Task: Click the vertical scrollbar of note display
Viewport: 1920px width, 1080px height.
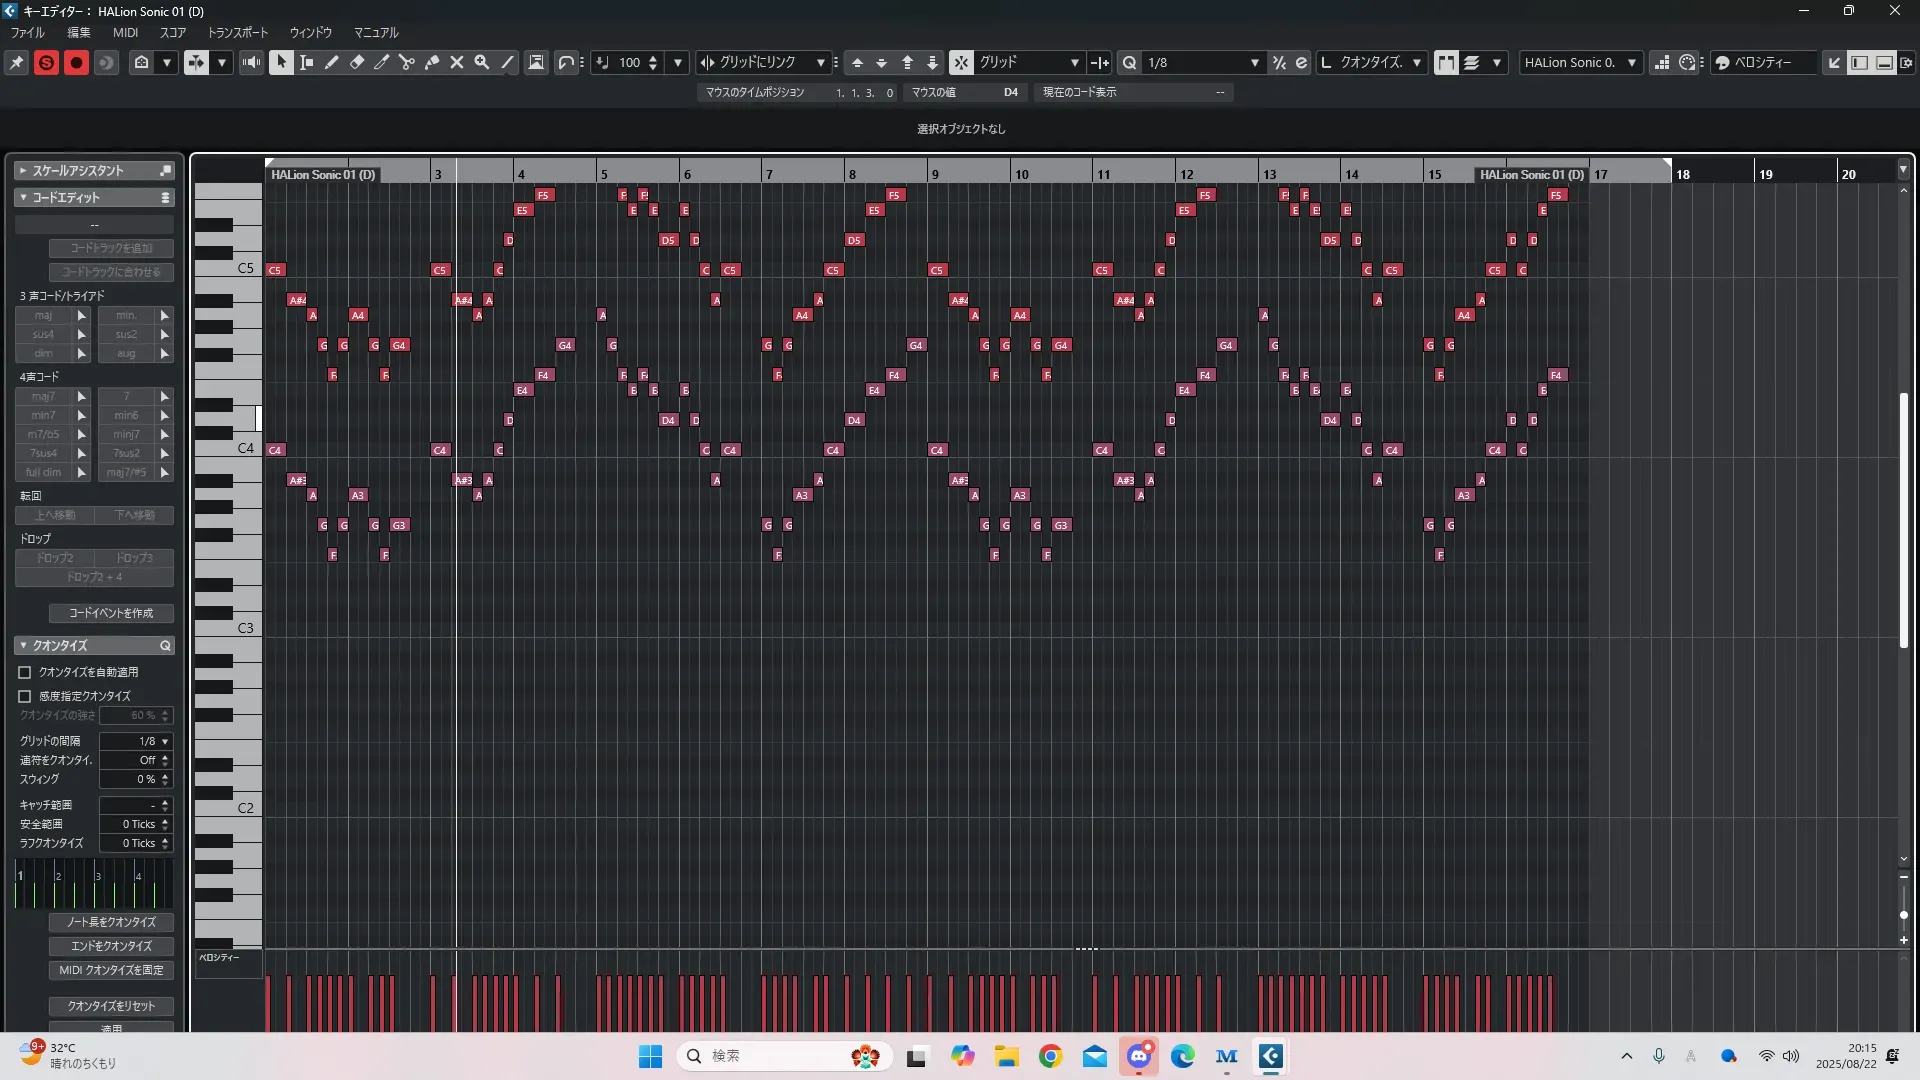Action: [1903, 520]
